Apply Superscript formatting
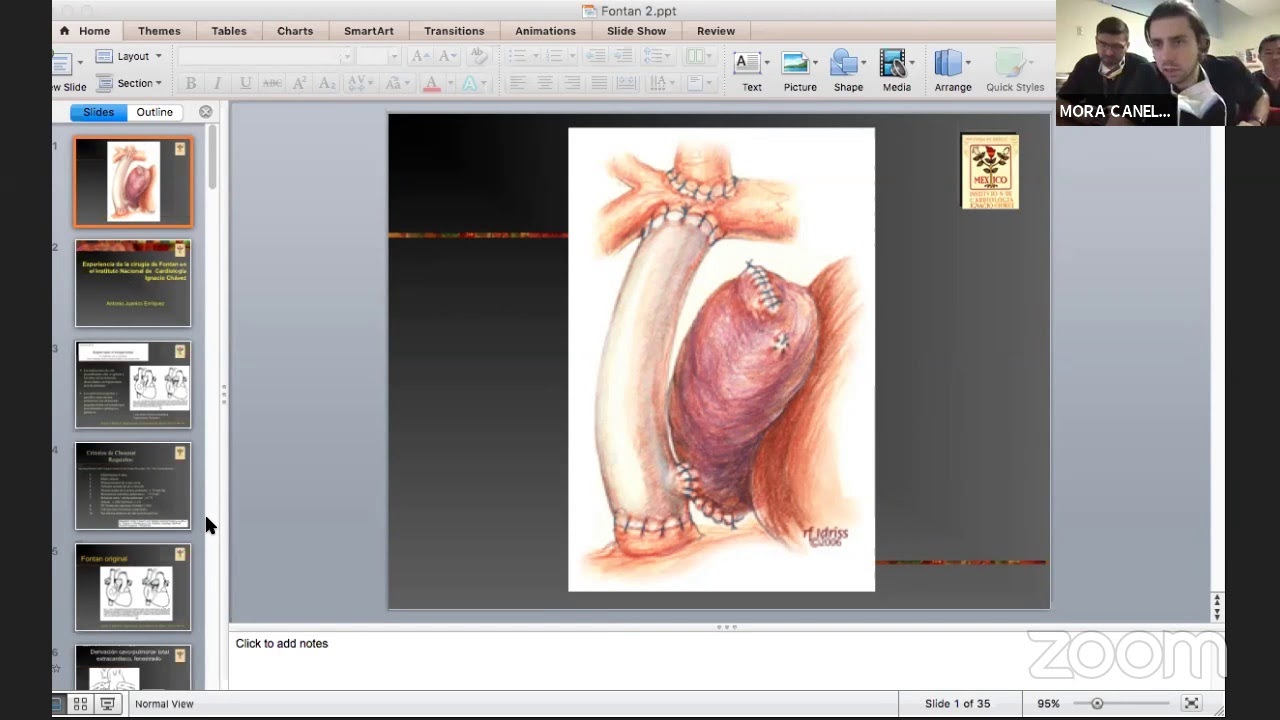This screenshot has height=720, width=1280. coord(299,83)
